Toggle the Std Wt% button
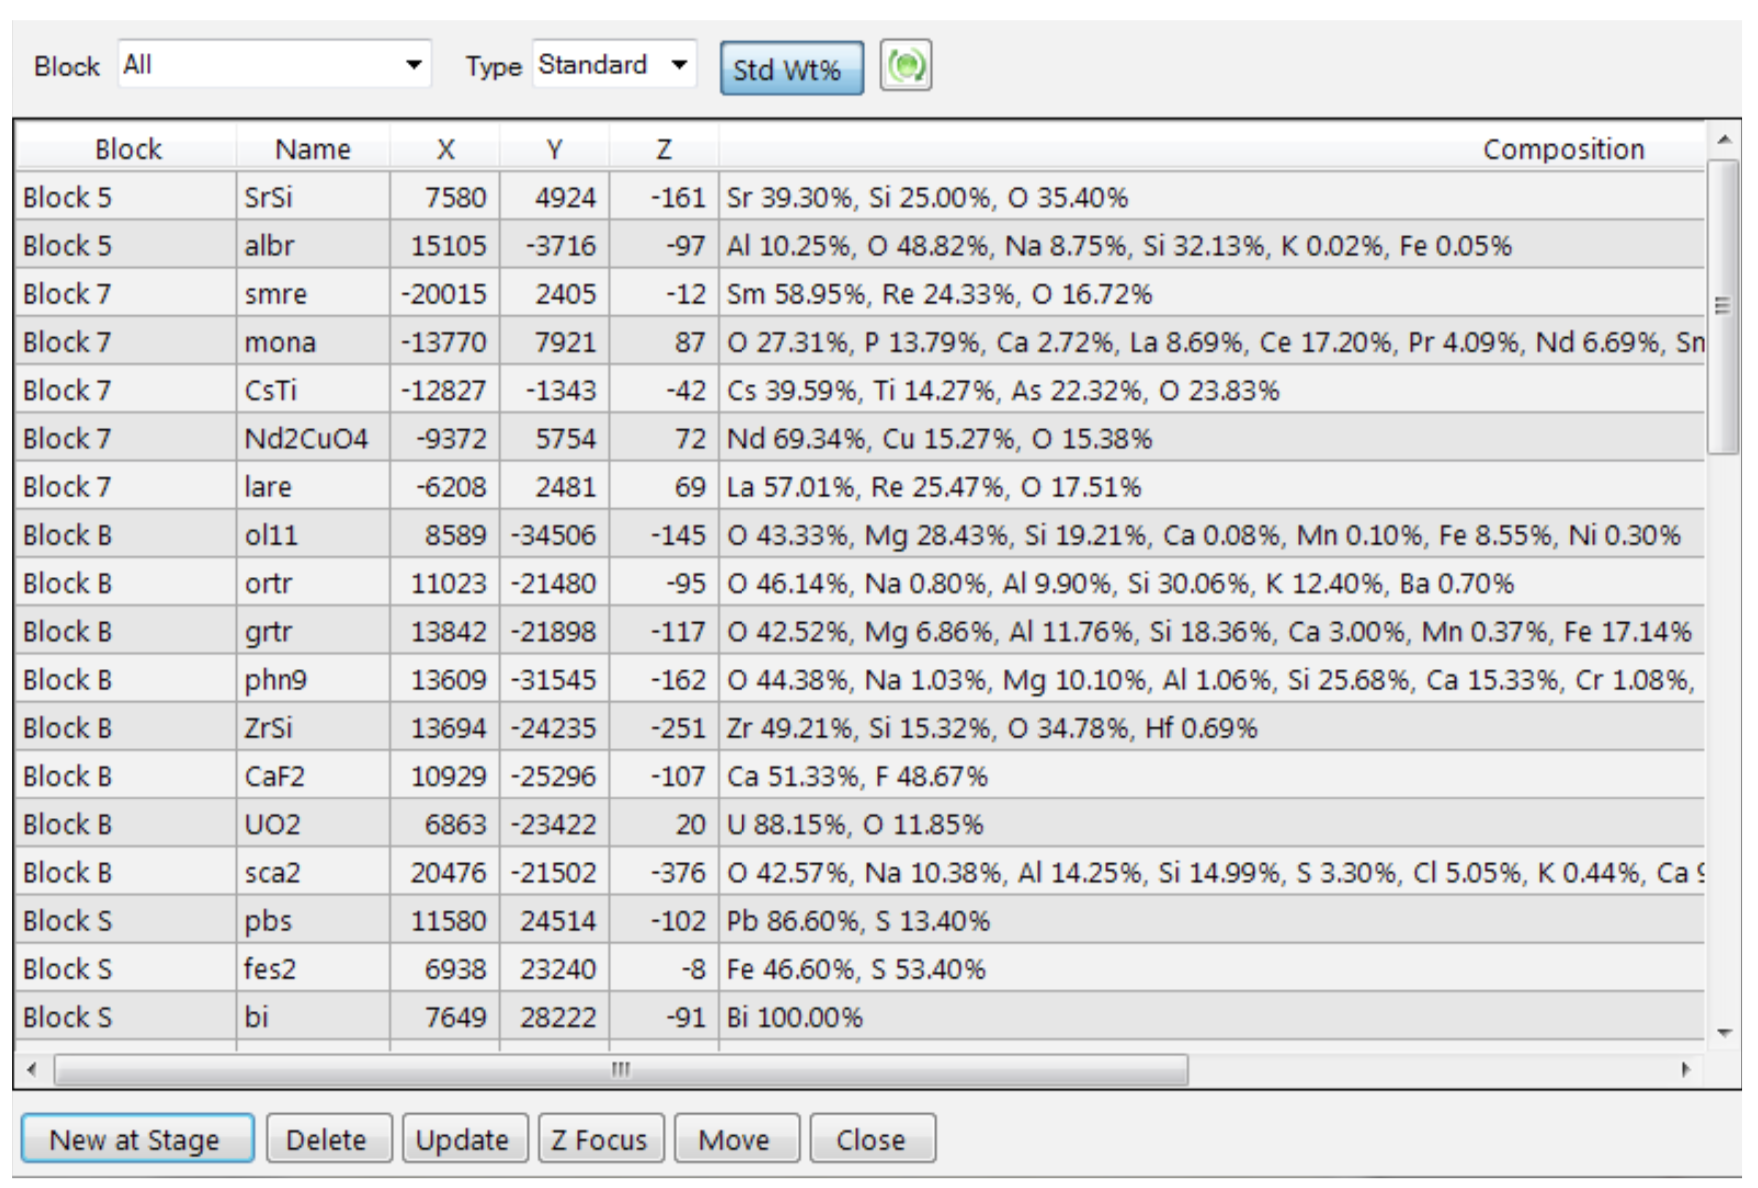Viewport: 1758px width, 1188px height. point(791,69)
